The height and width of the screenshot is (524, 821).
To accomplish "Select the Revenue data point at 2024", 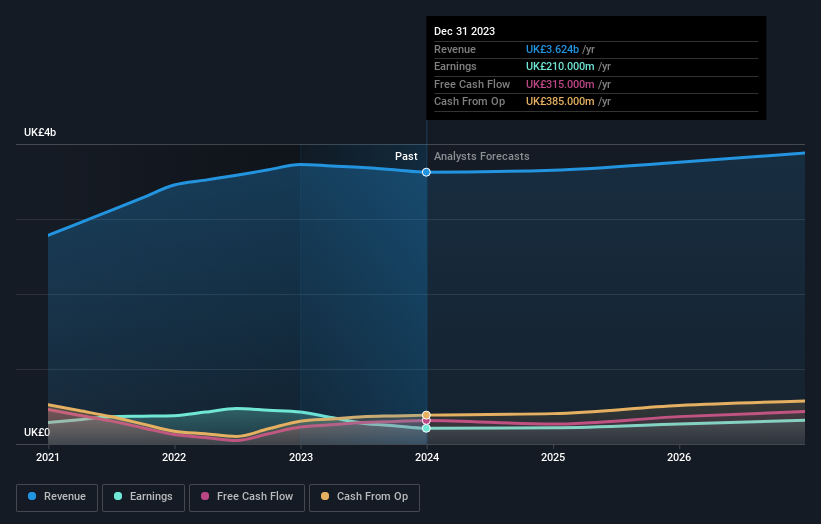I will tap(426, 172).
